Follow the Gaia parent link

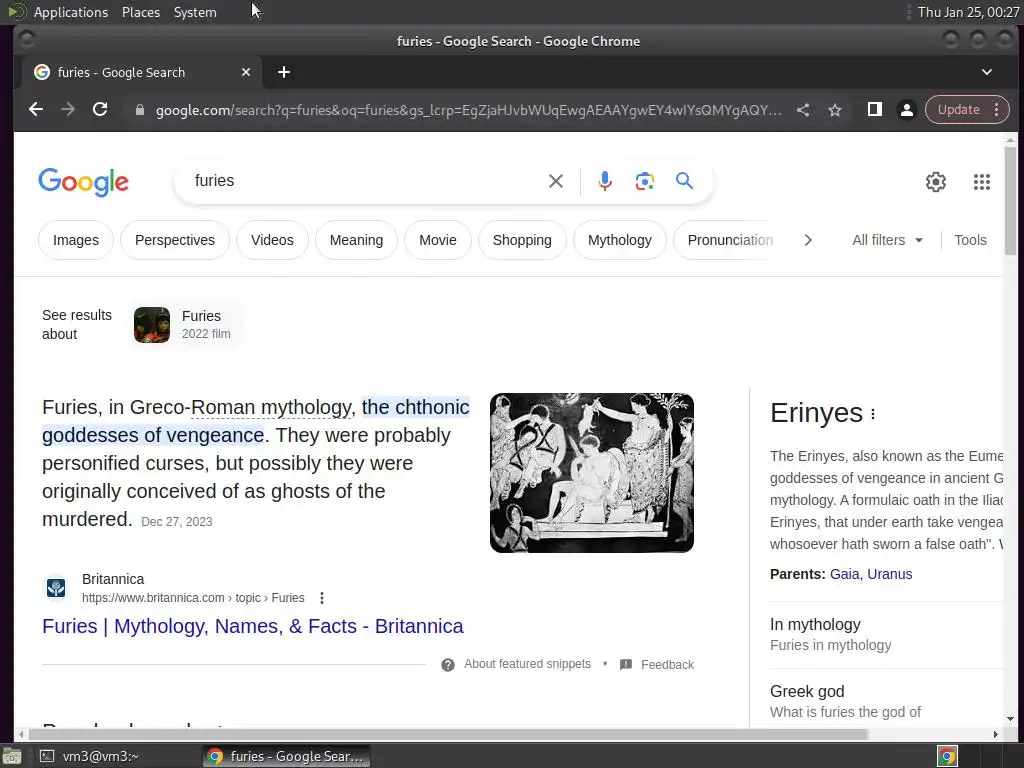[x=845, y=574]
